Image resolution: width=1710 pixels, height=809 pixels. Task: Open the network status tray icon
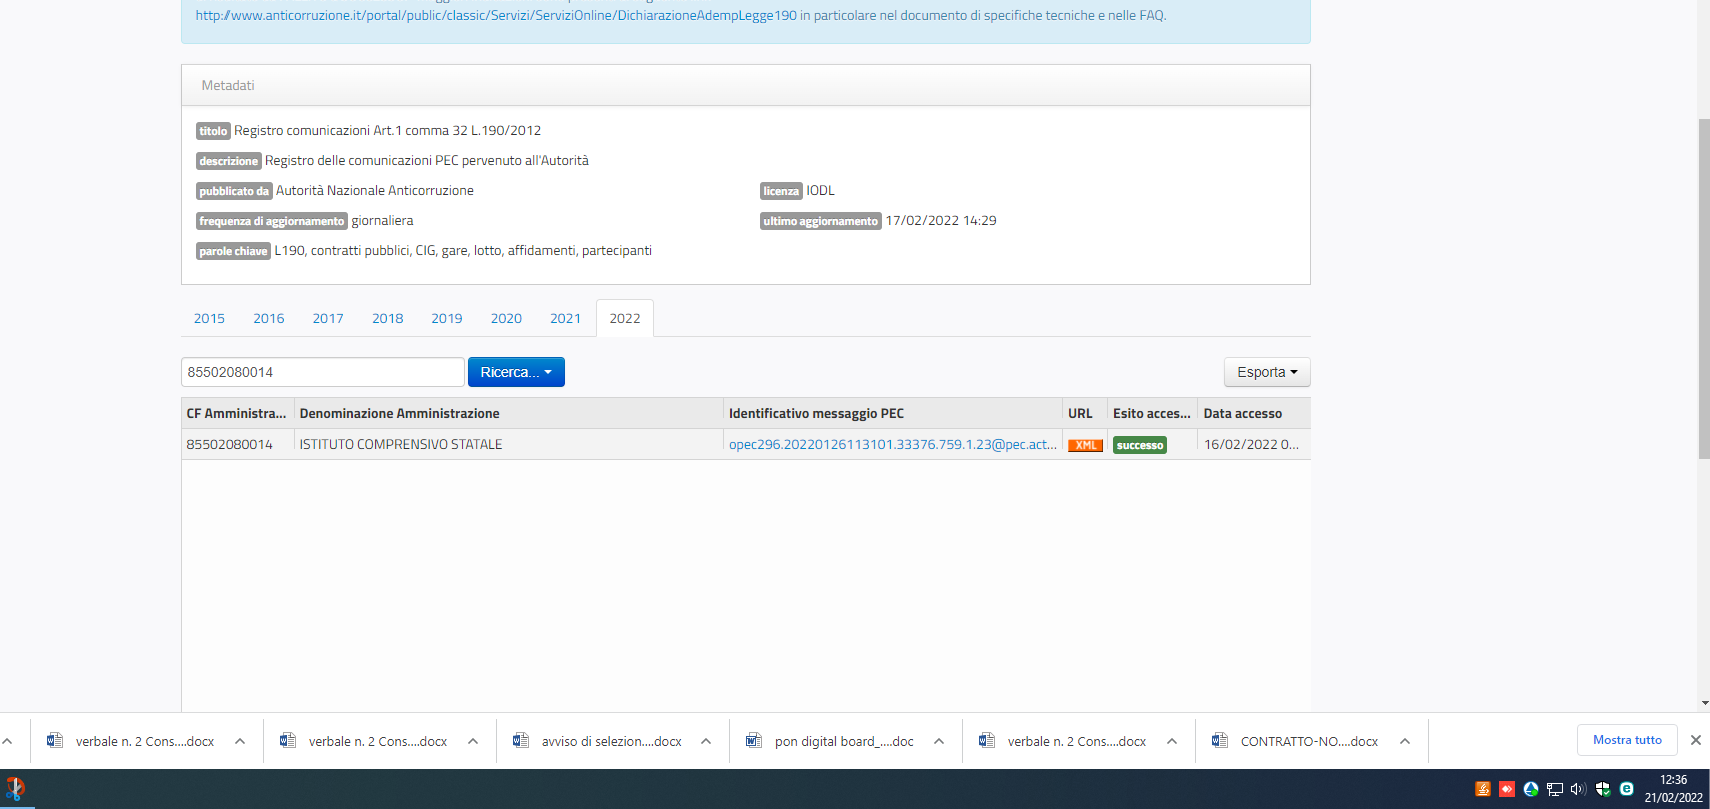click(1555, 789)
